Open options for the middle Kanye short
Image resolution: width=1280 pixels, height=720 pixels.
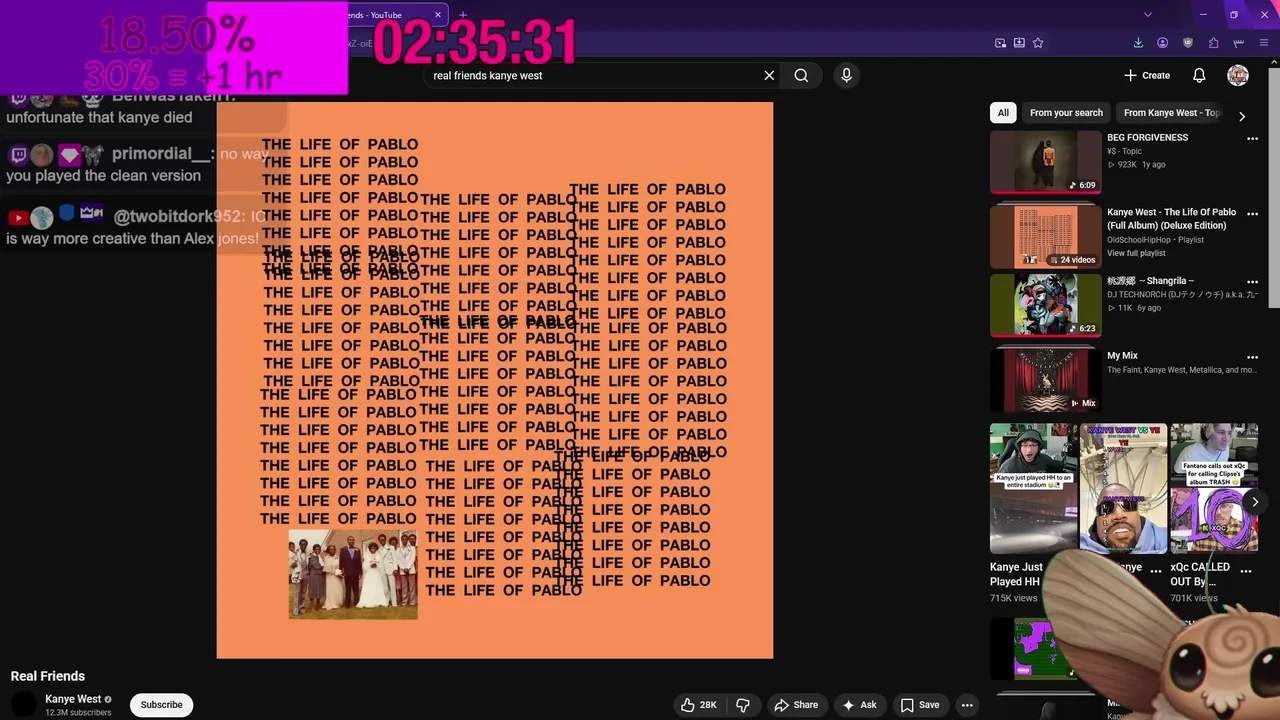coord(1156,571)
